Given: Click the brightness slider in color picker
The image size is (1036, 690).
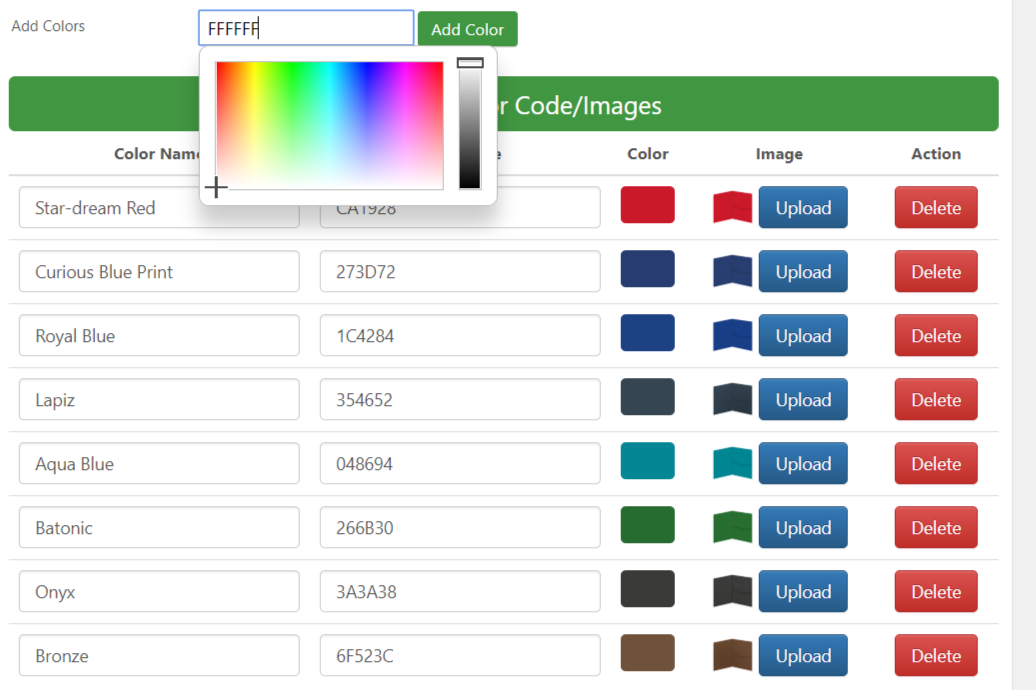Looking at the screenshot, I should tap(470, 125).
